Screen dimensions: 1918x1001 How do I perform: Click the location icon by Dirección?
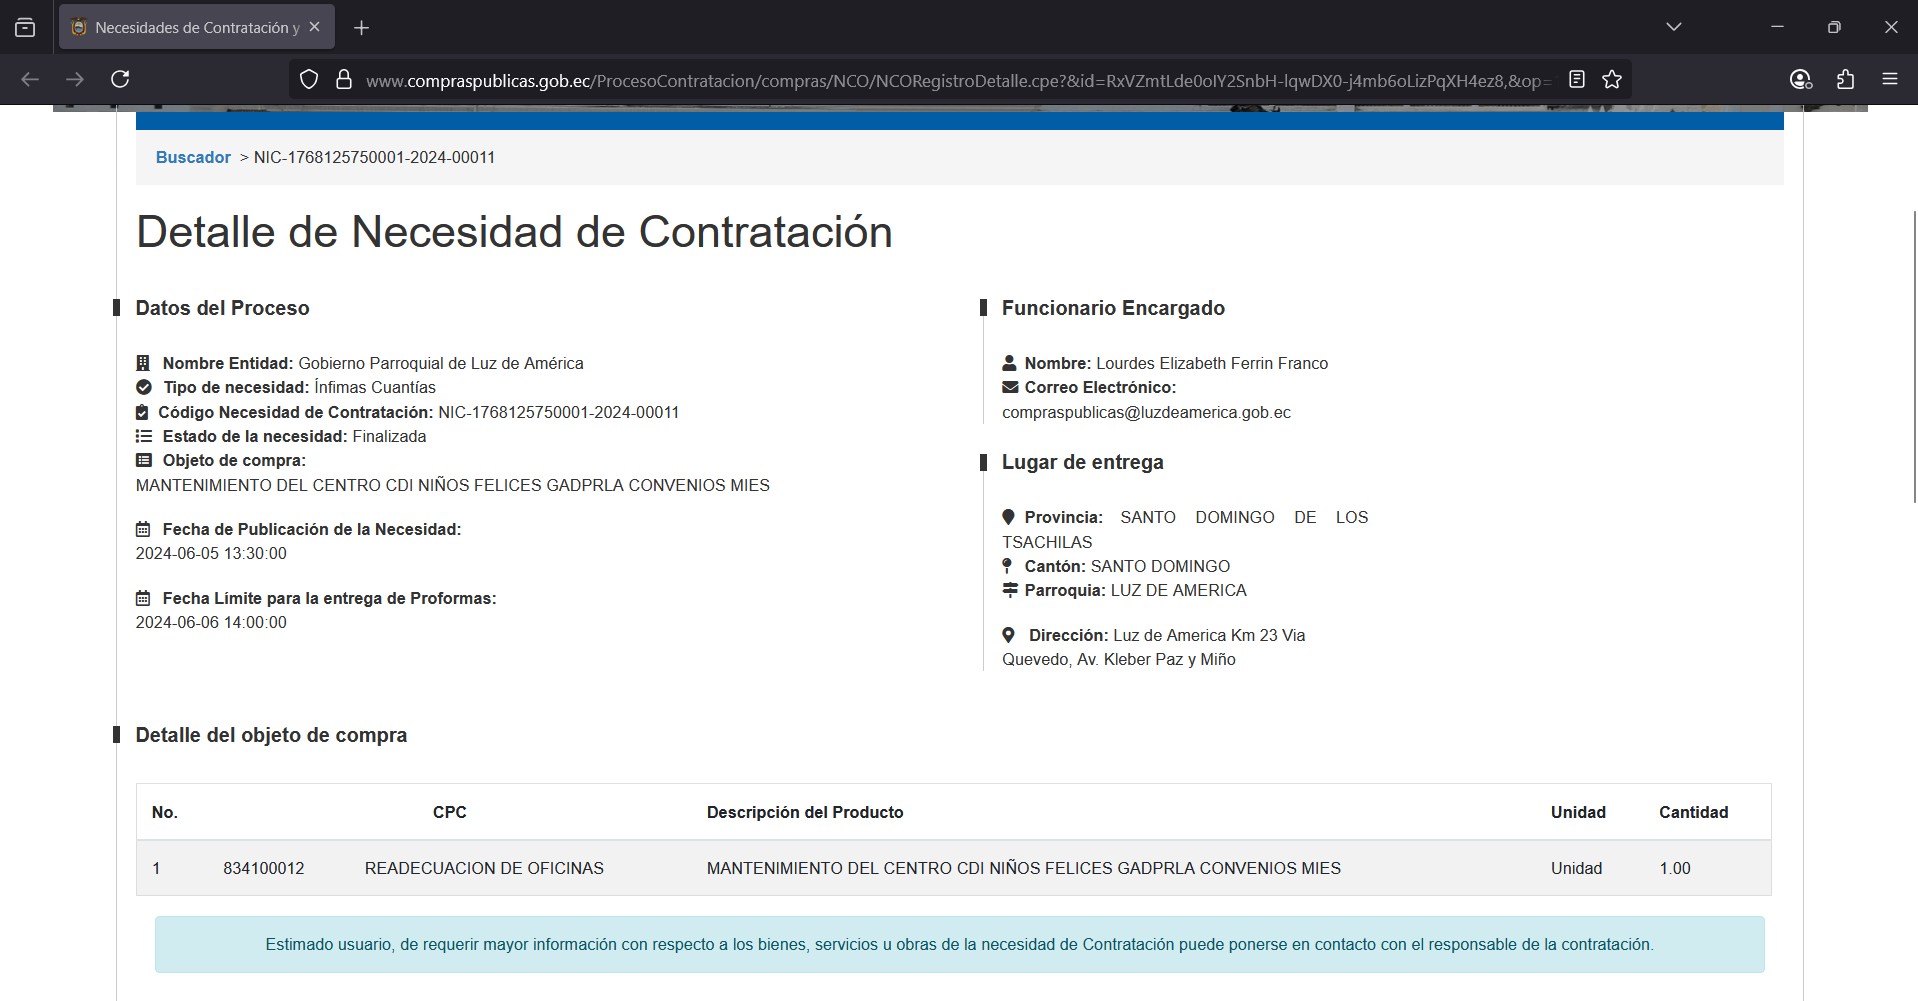(x=1008, y=635)
